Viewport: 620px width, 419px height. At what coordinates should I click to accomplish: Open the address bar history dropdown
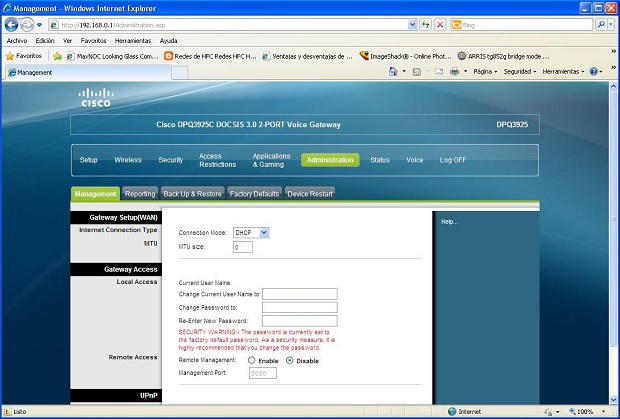[x=412, y=25]
